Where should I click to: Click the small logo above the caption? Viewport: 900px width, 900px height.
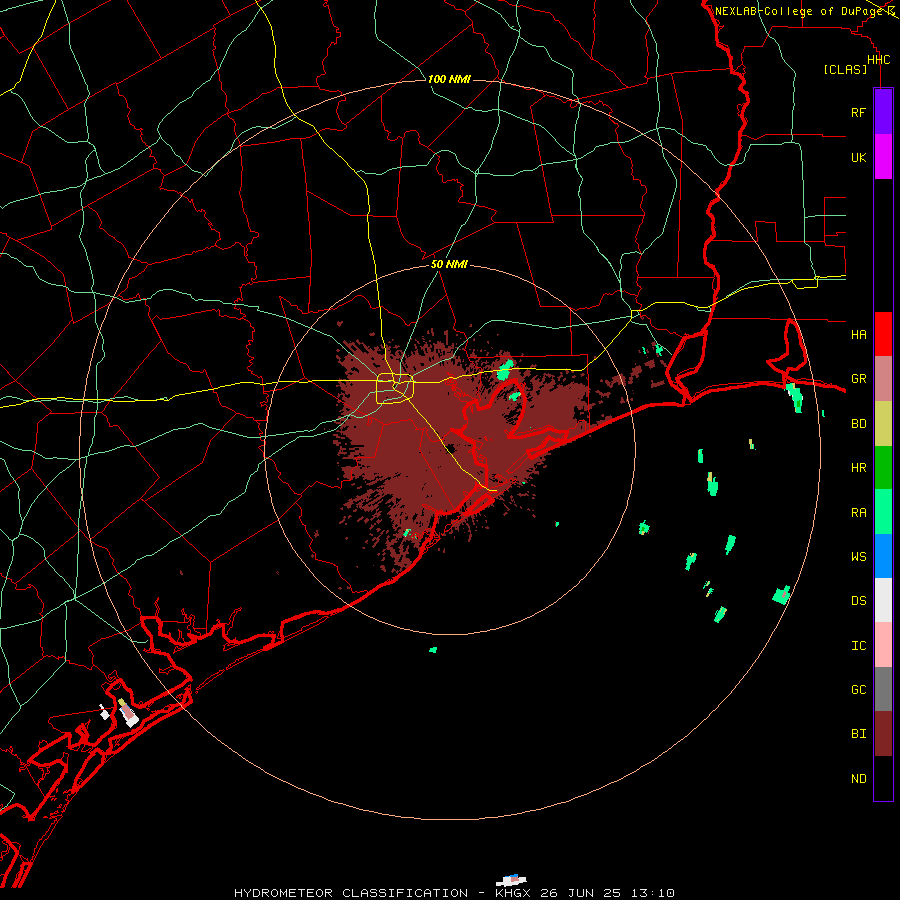(x=511, y=880)
